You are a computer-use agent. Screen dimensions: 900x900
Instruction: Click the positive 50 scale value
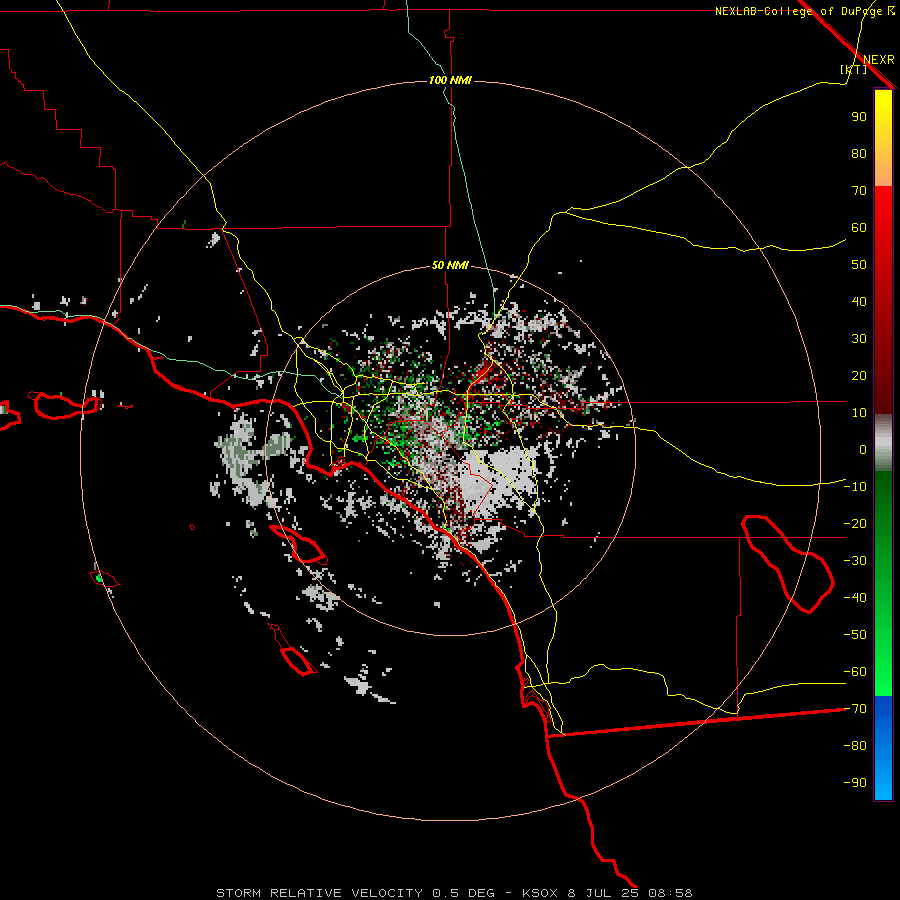859,265
